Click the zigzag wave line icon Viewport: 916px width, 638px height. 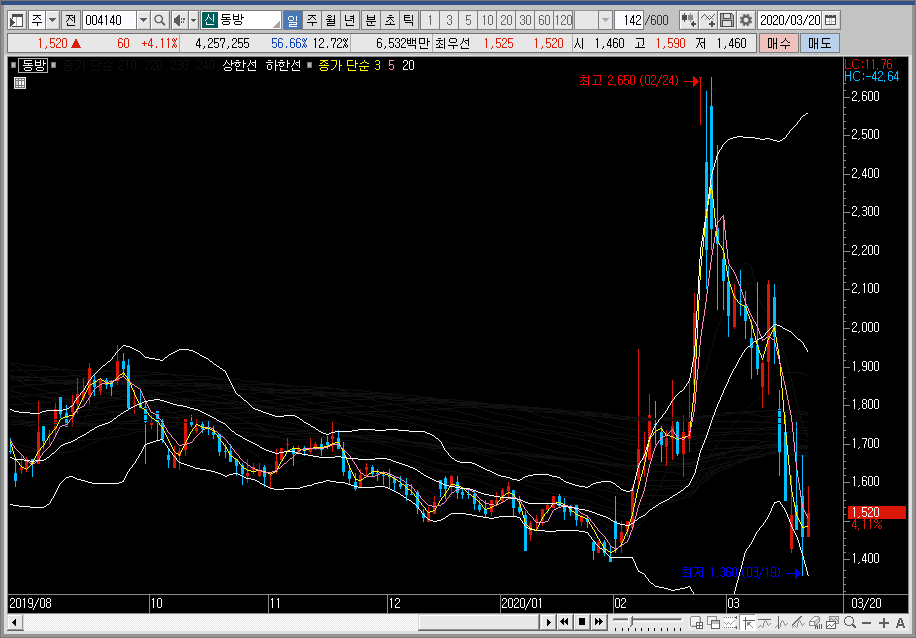click(782, 622)
